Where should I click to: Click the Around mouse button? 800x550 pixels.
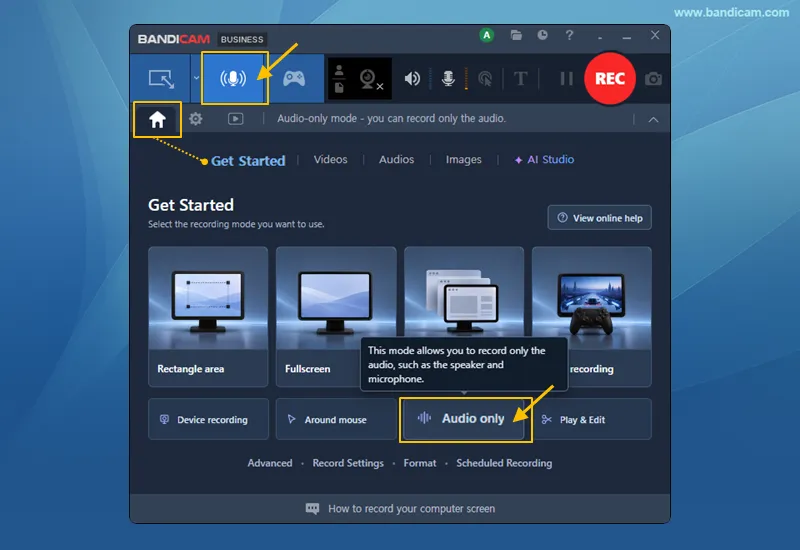pos(337,419)
